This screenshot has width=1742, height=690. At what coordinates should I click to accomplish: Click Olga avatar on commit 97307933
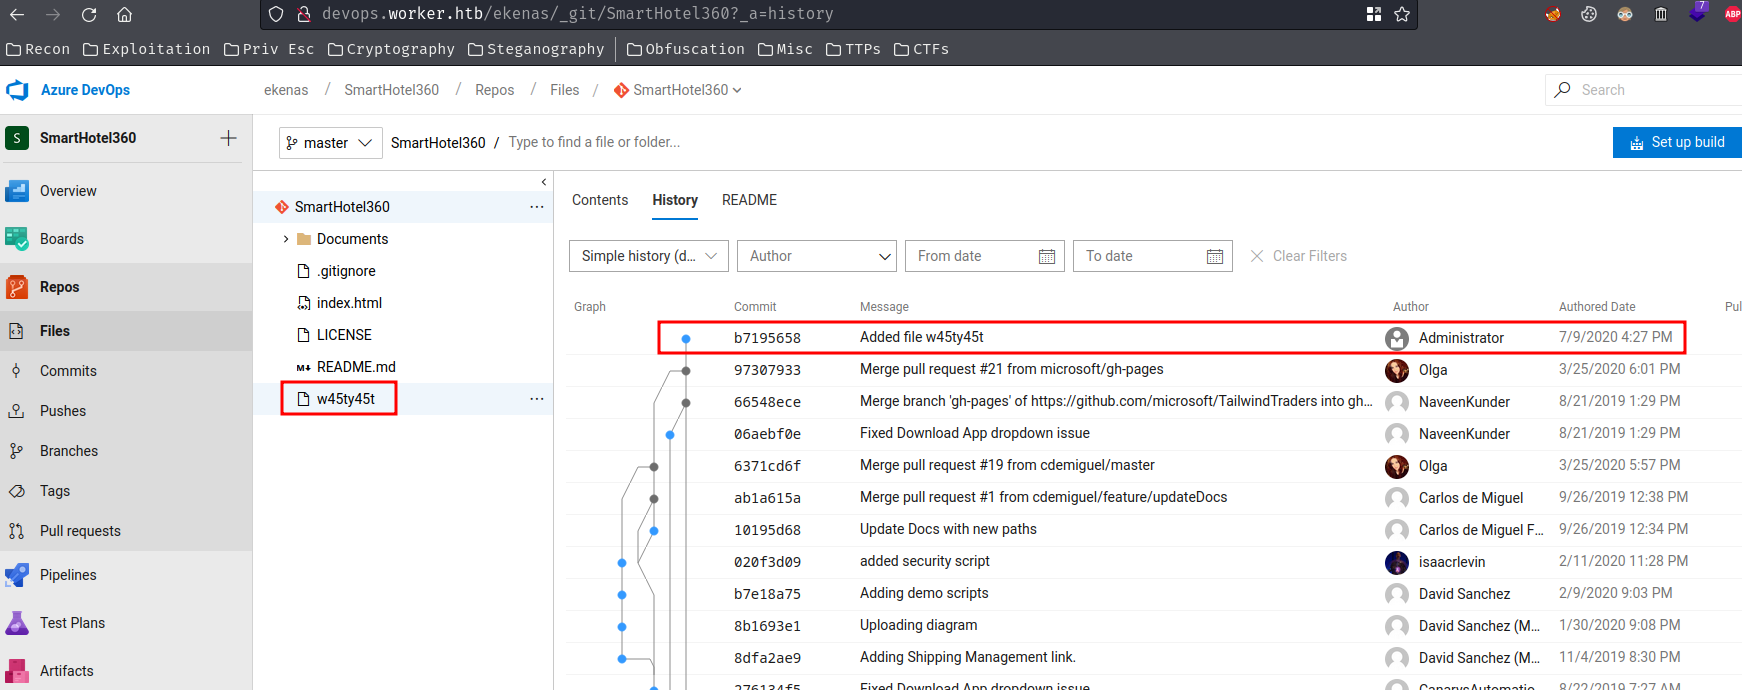point(1397,370)
